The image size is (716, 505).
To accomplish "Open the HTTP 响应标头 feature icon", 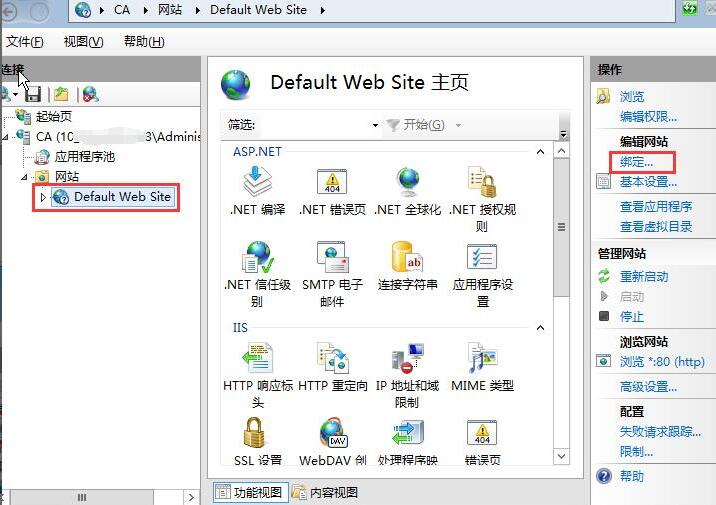I will click(x=258, y=358).
